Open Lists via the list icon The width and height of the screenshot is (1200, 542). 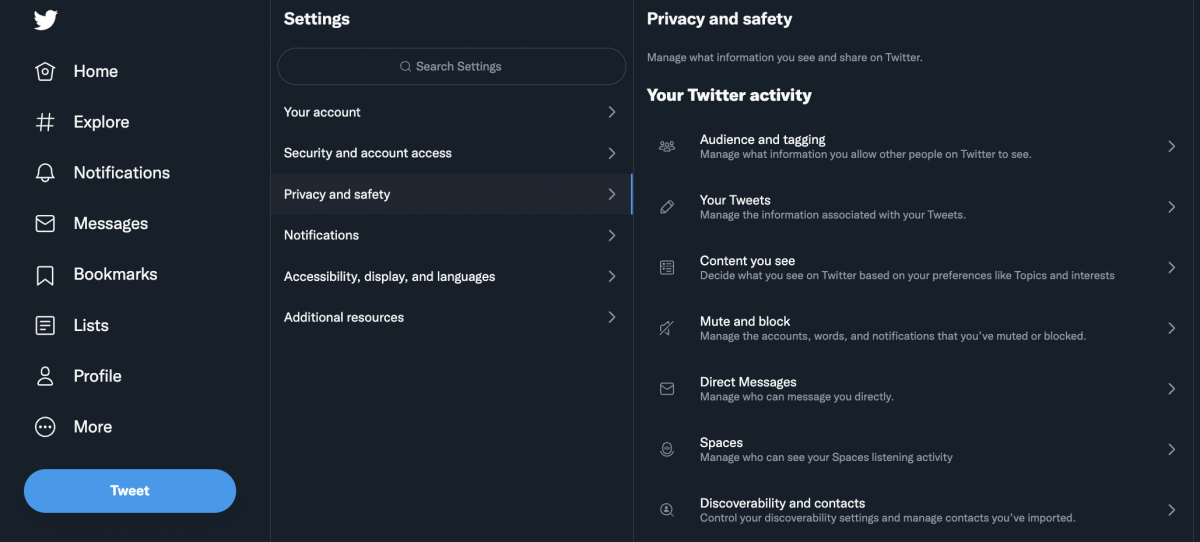[x=45, y=326]
